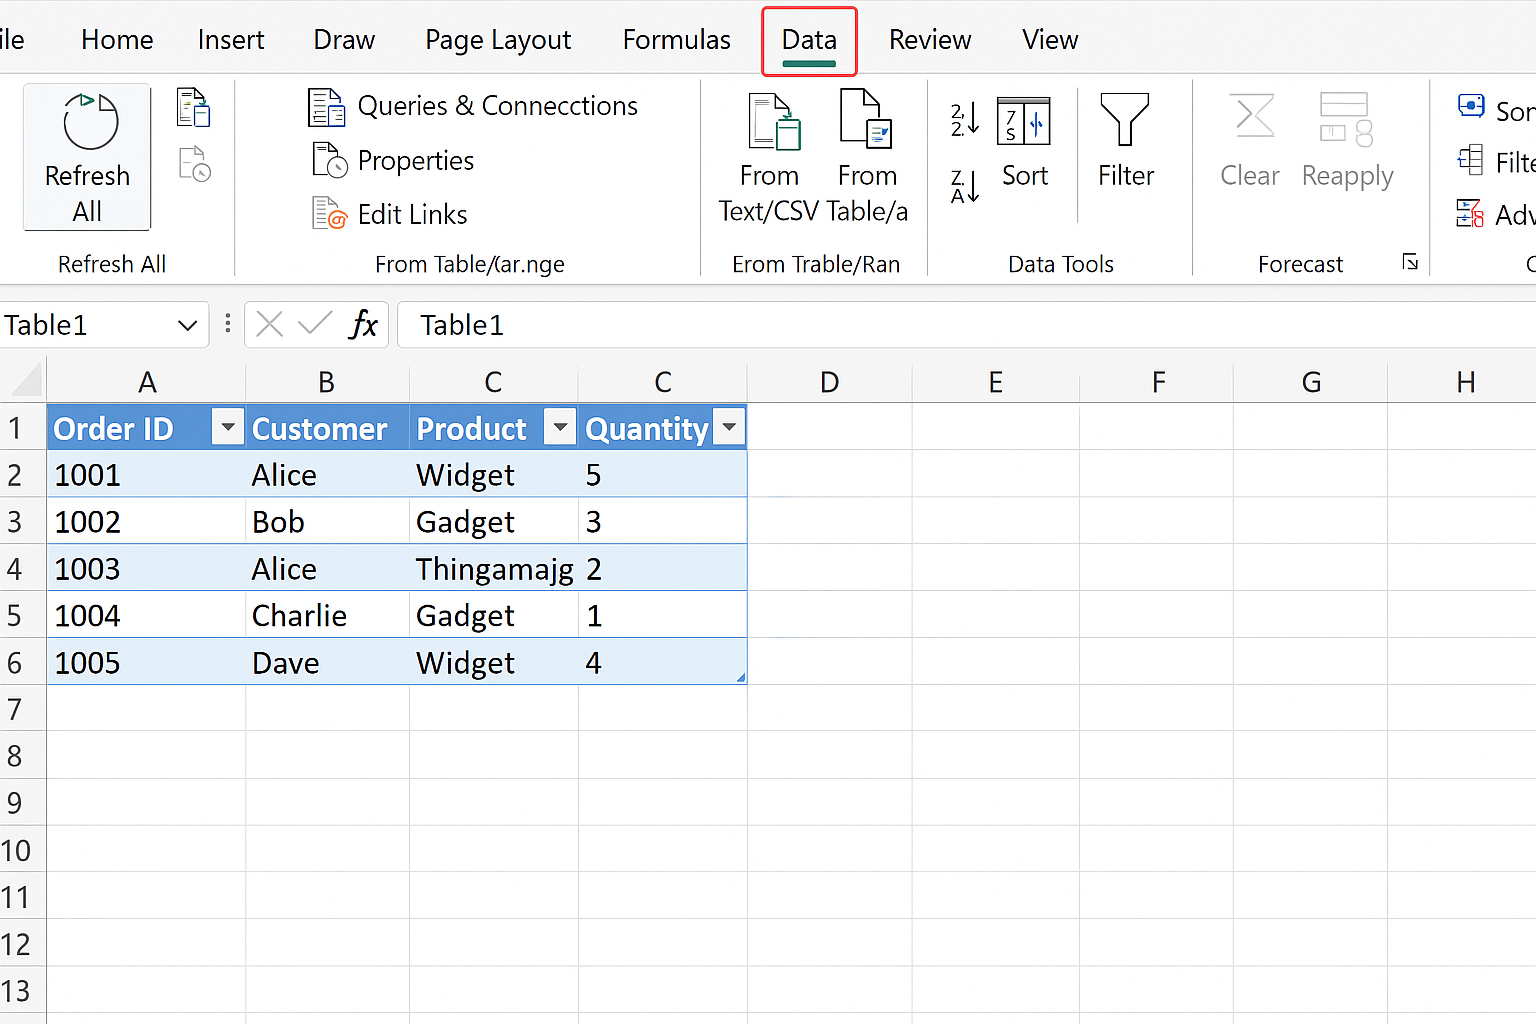This screenshot has width=1536, height=1024.
Task: Click the small document icon beside Refresh All
Action: 193,107
